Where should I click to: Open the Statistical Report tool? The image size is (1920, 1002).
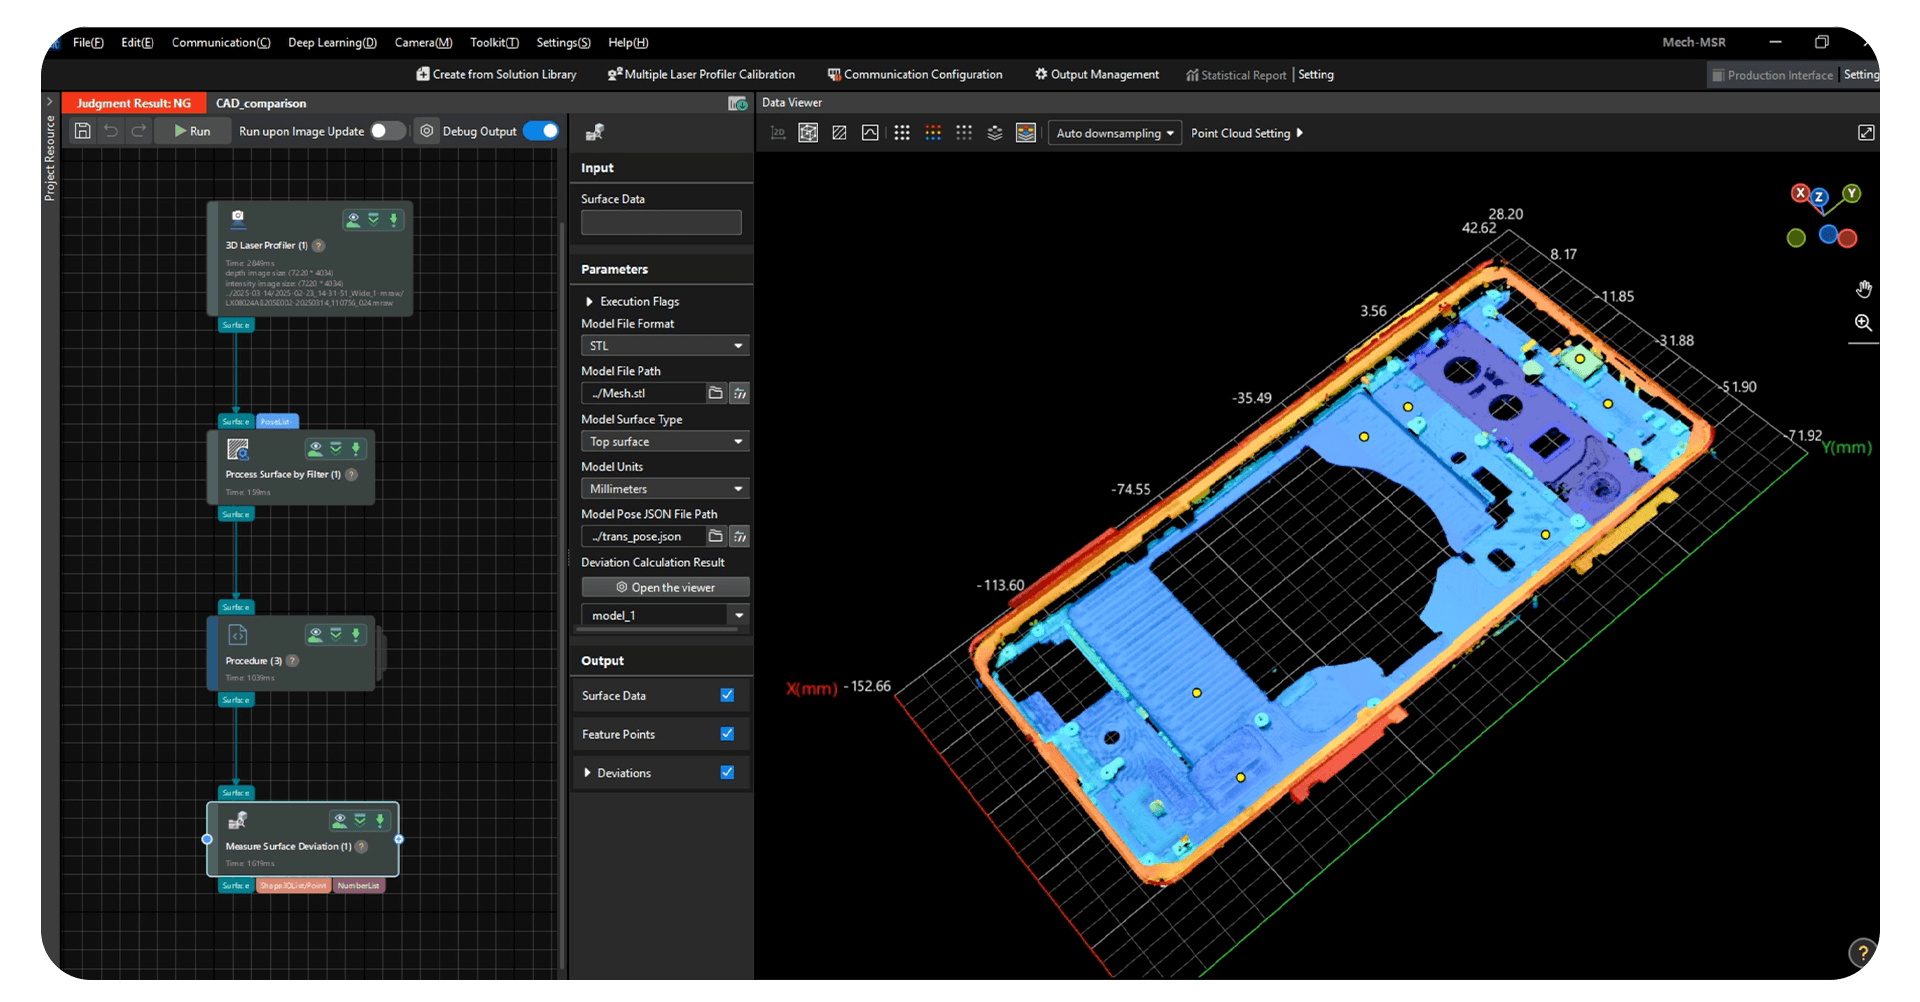coord(1236,74)
